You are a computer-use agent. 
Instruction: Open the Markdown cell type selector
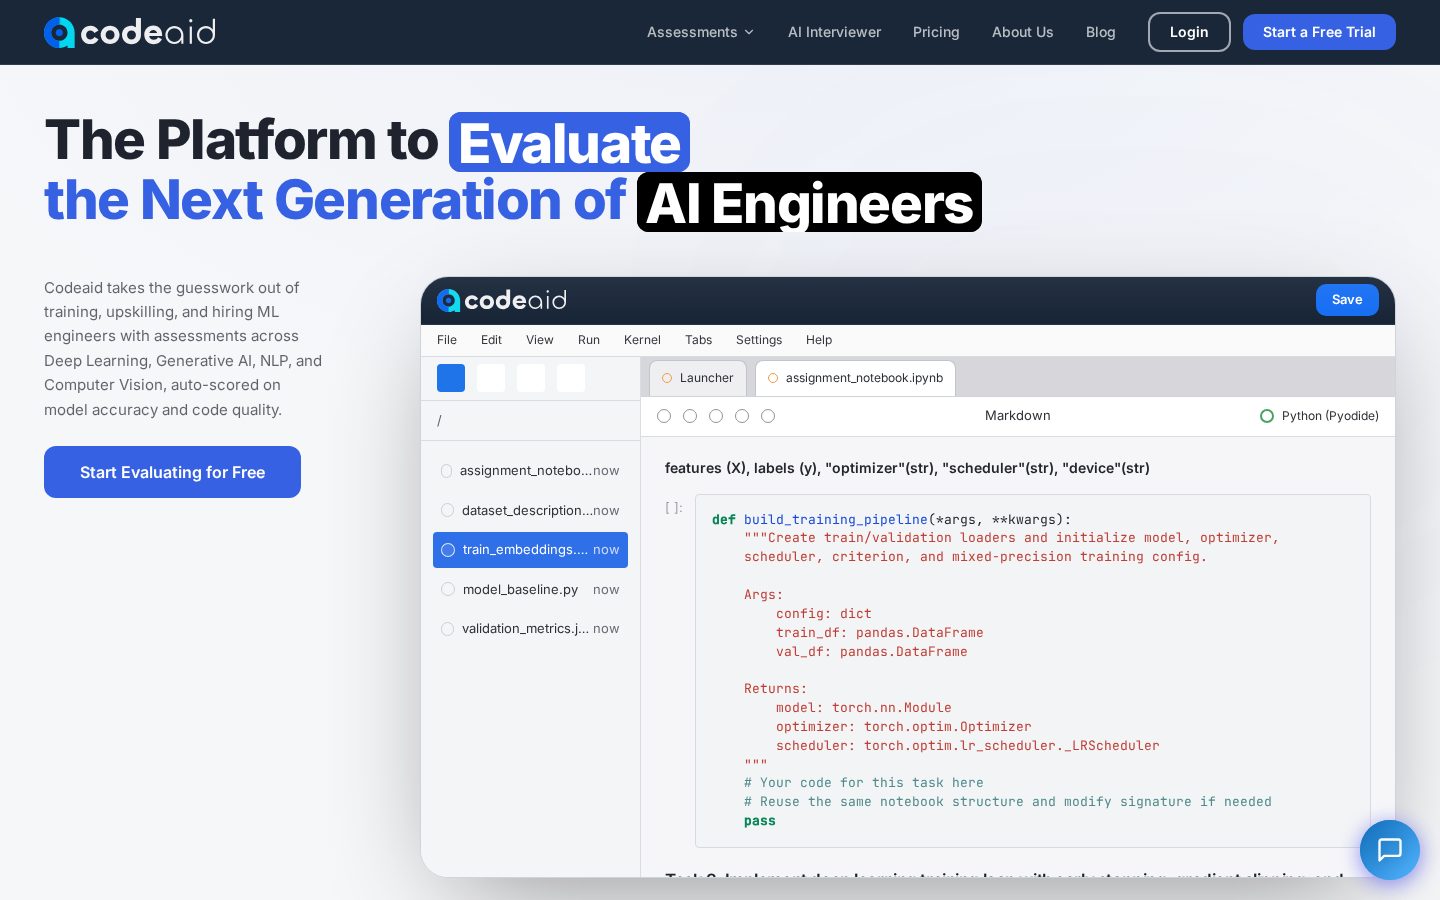point(1017,416)
